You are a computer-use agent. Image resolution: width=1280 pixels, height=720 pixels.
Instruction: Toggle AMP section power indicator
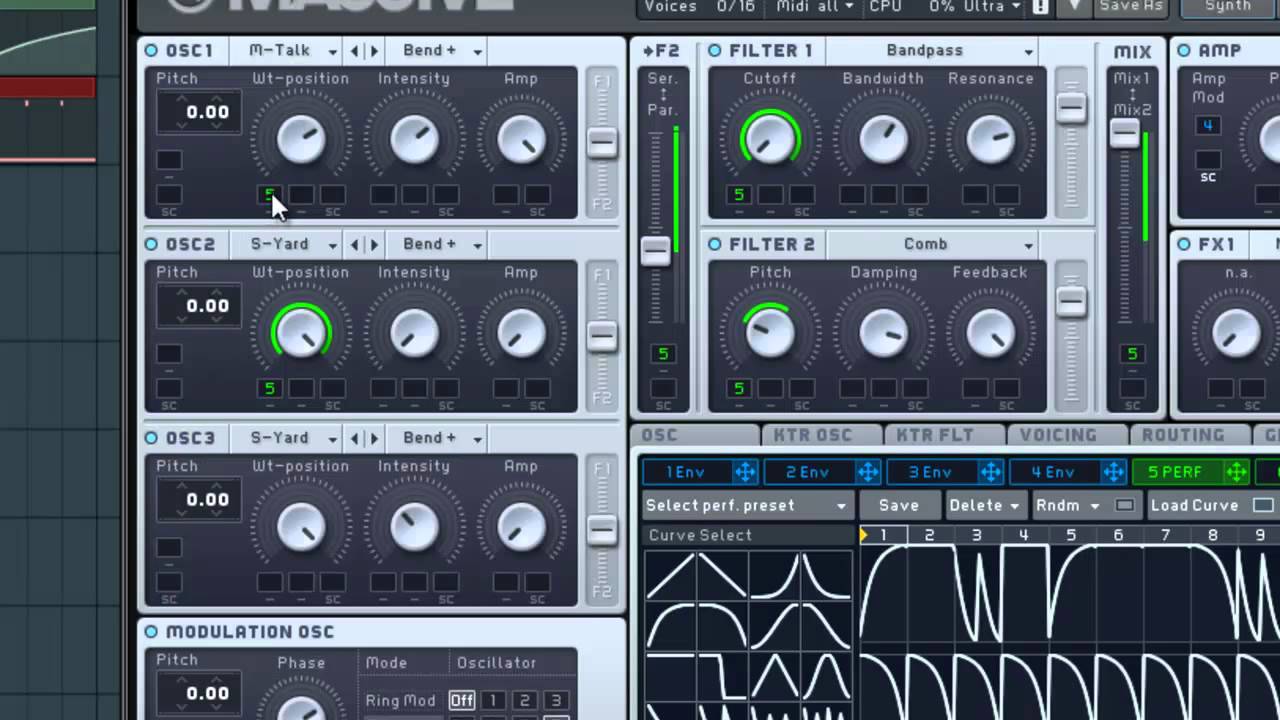tap(1184, 50)
